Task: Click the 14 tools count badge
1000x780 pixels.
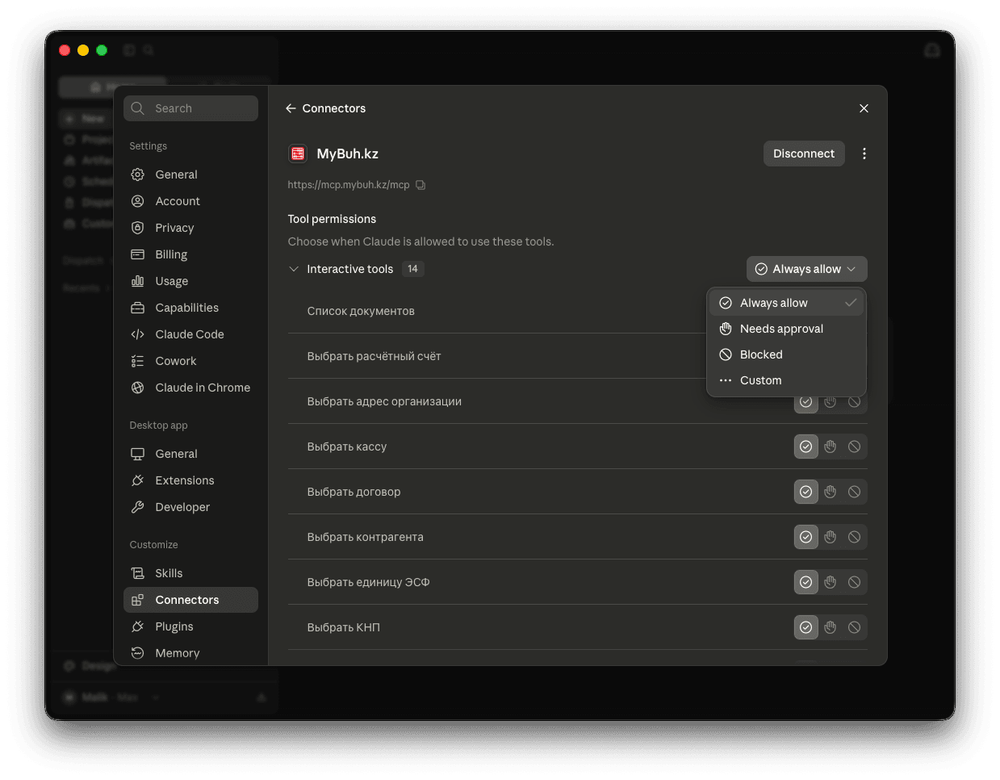Action: [413, 269]
